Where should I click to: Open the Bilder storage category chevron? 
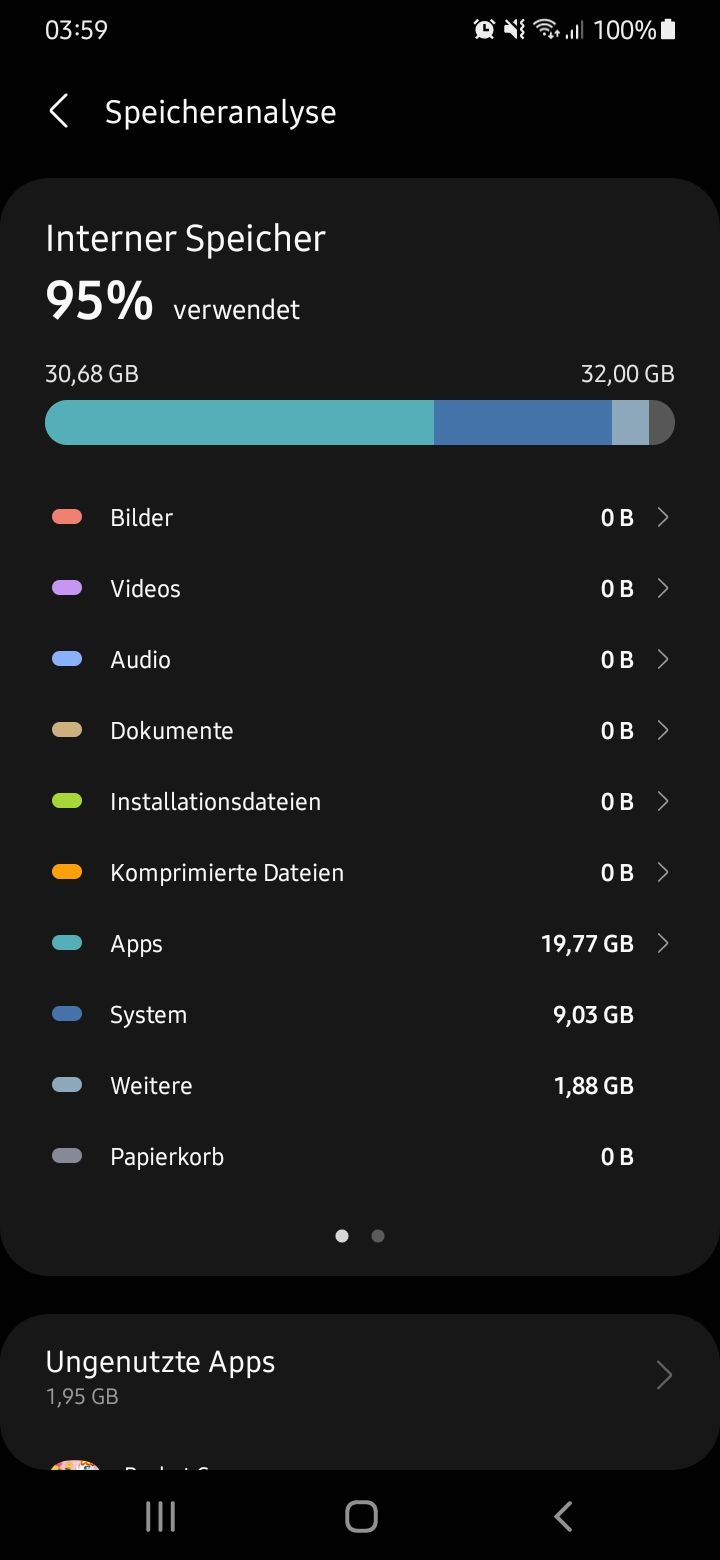(x=662, y=517)
